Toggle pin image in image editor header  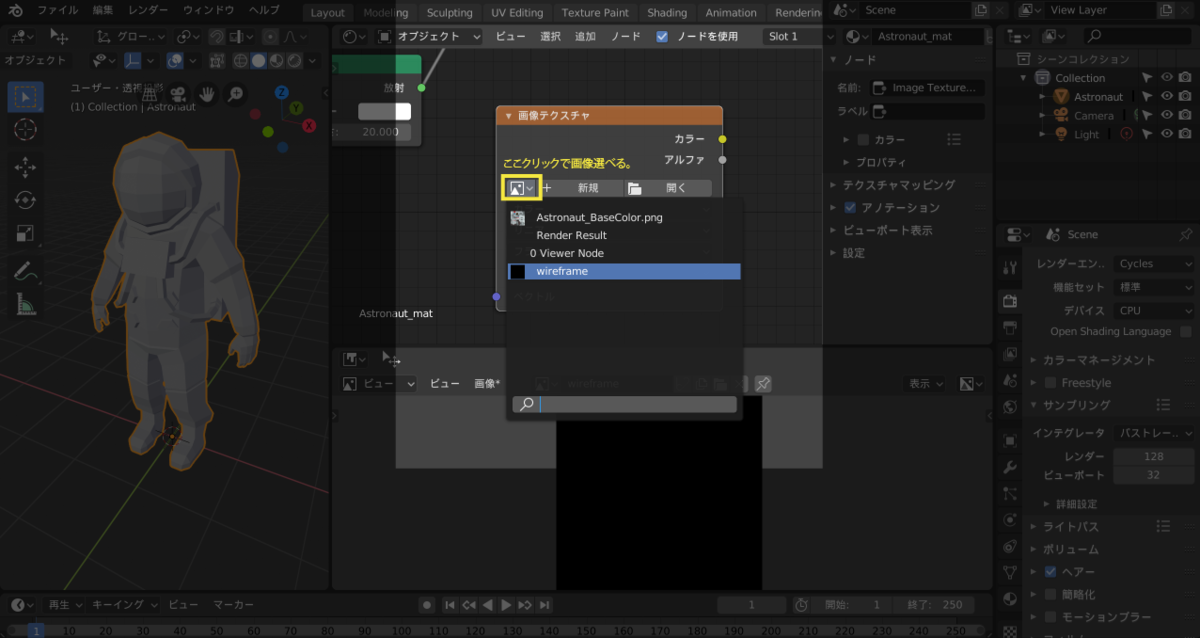click(x=763, y=383)
